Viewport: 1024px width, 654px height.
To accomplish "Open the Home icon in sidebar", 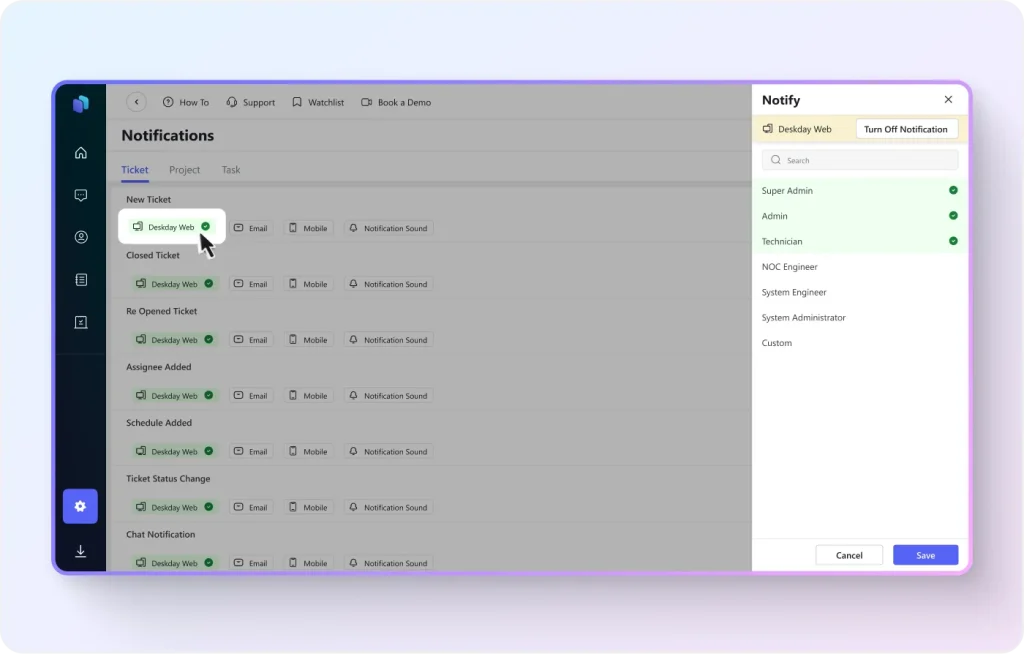I will pyautogui.click(x=81, y=153).
